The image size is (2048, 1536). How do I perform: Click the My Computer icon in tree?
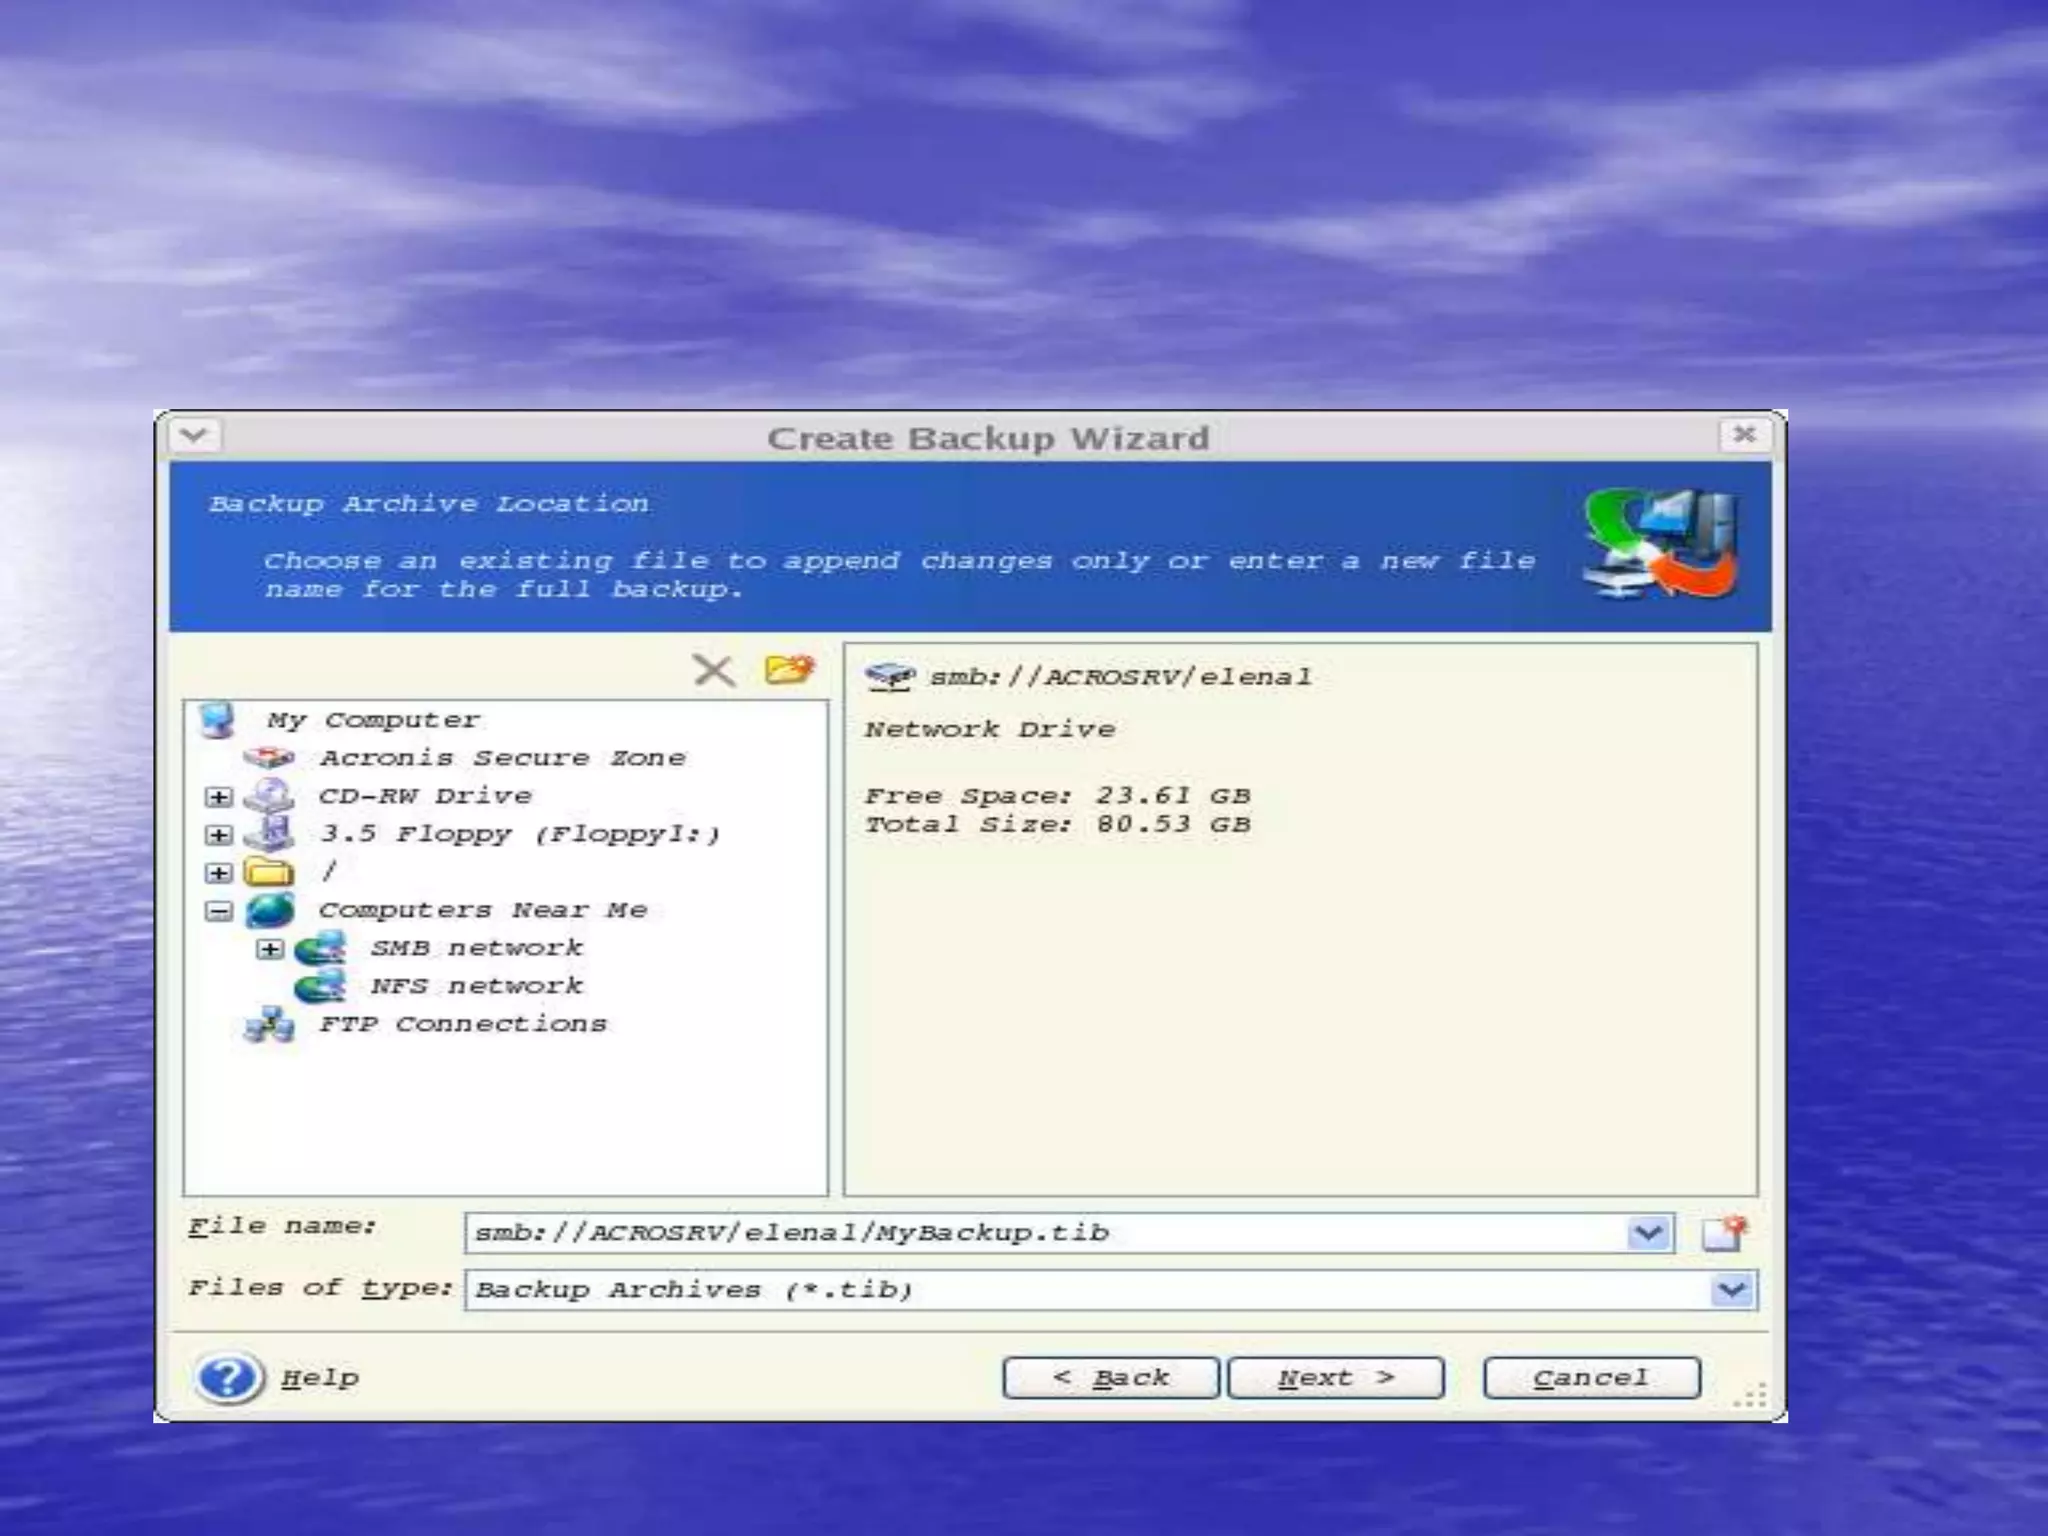coord(217,720)
